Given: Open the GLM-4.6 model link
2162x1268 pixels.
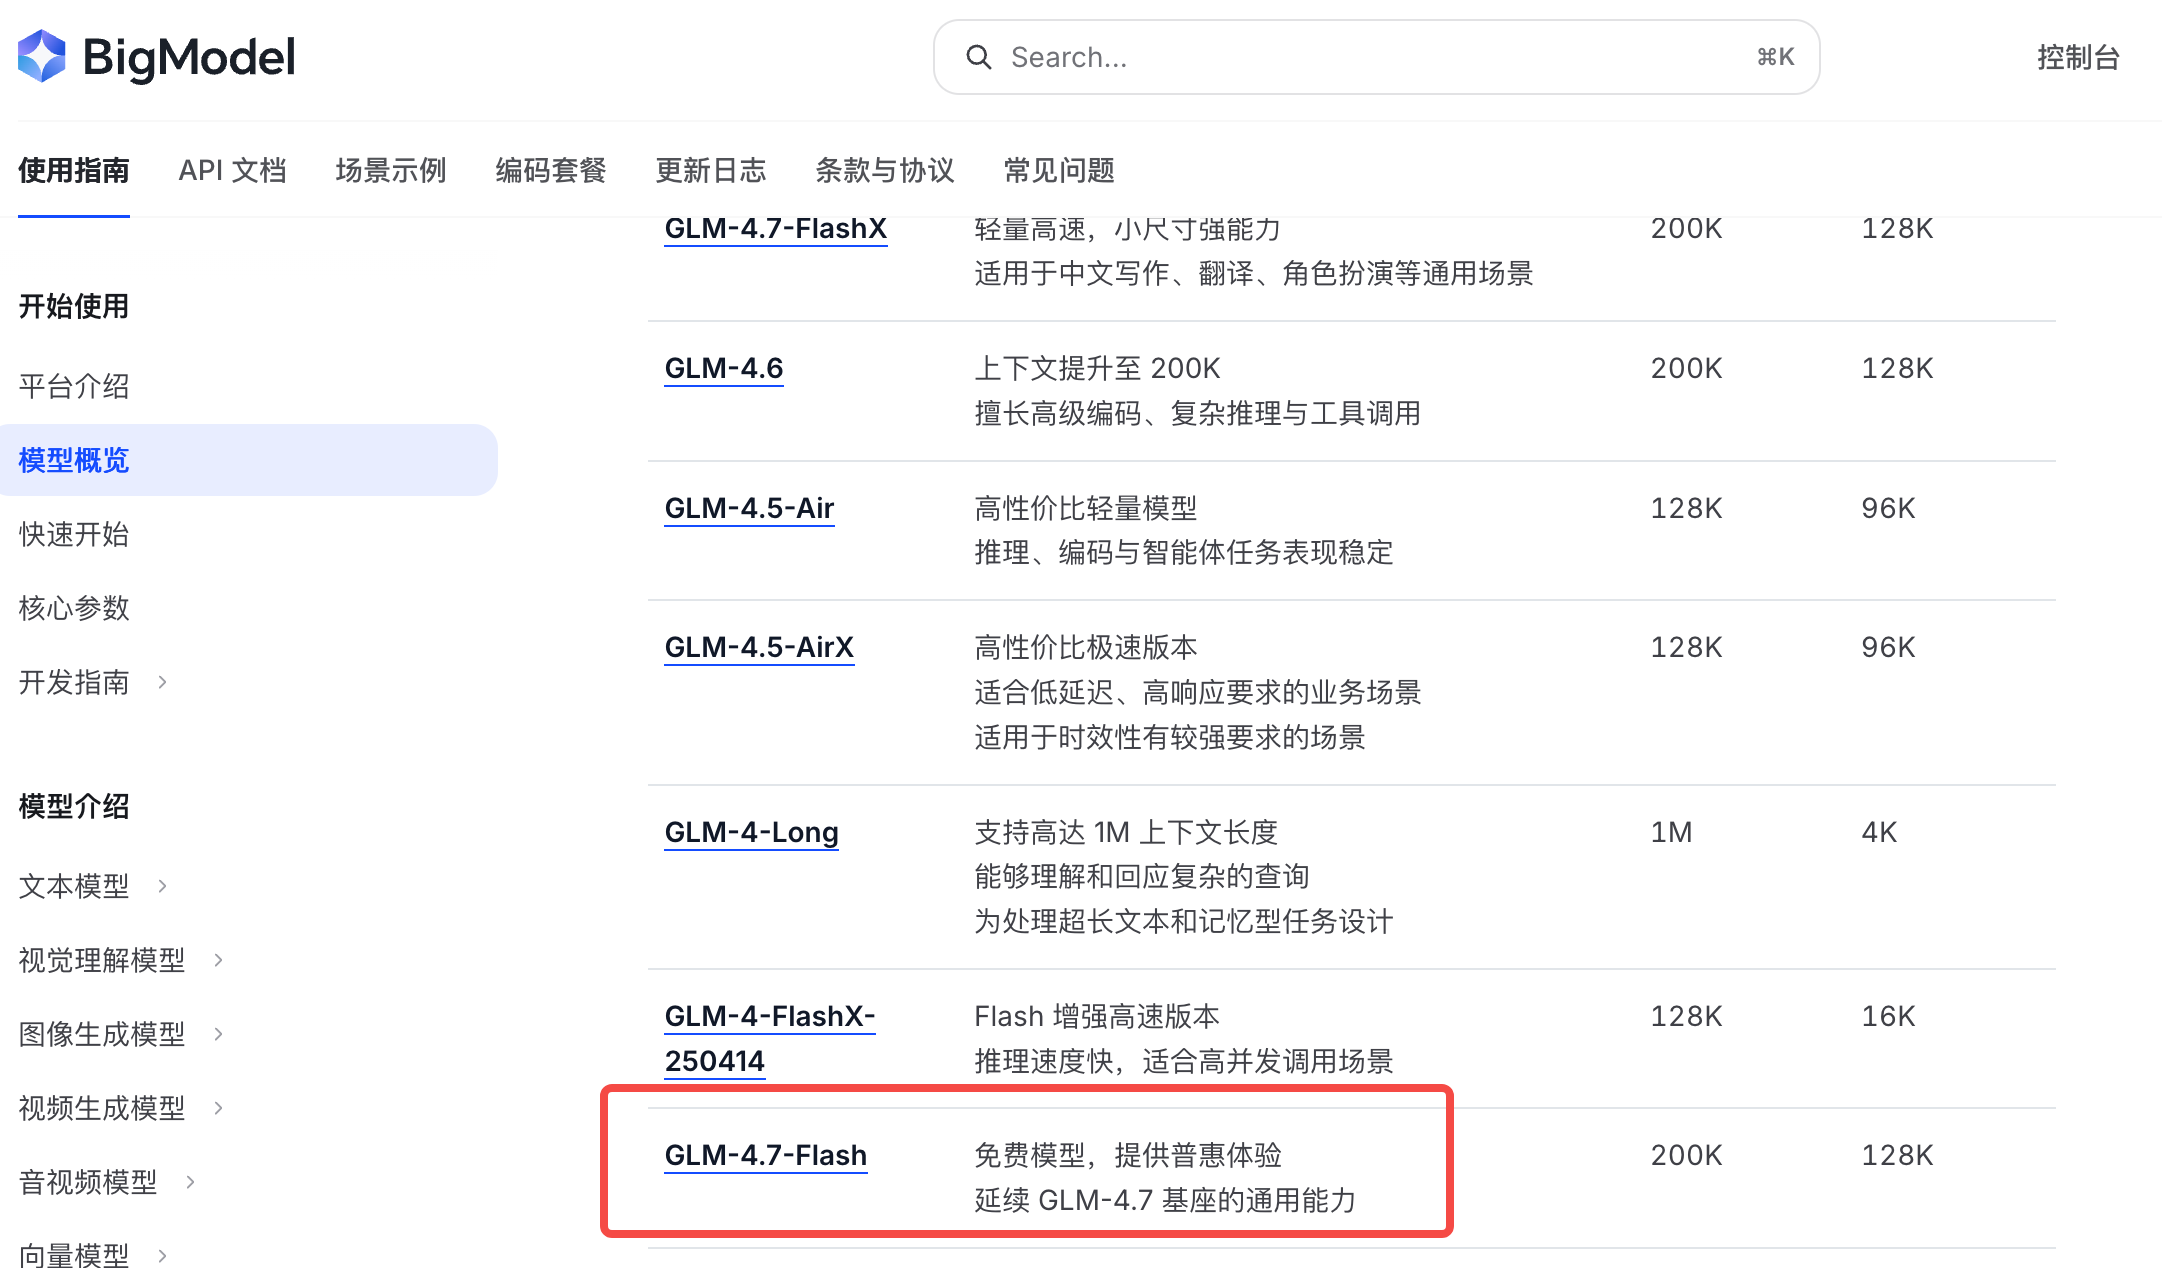Looking at the screenshot, I should 724,369.
